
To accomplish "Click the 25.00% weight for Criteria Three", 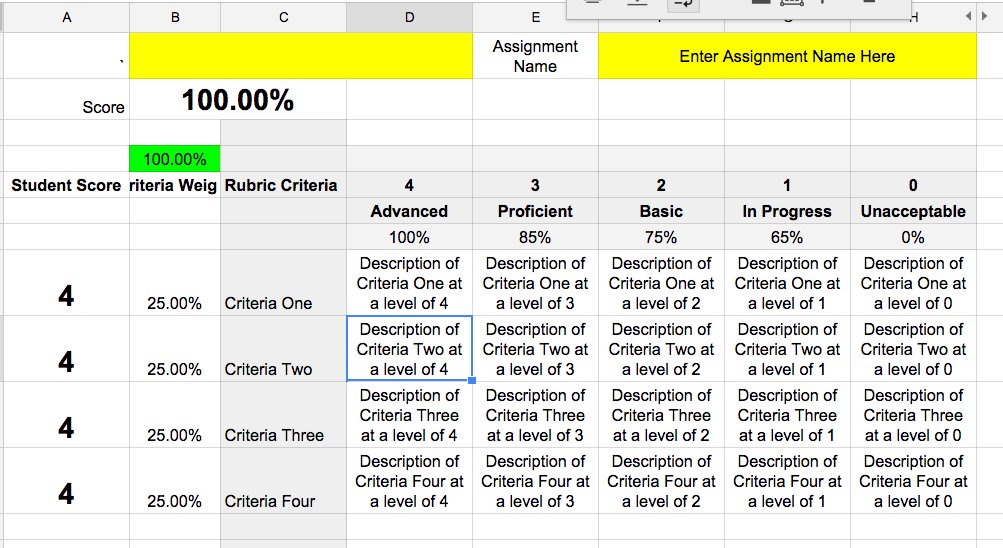I will click(x=175, y=414).
